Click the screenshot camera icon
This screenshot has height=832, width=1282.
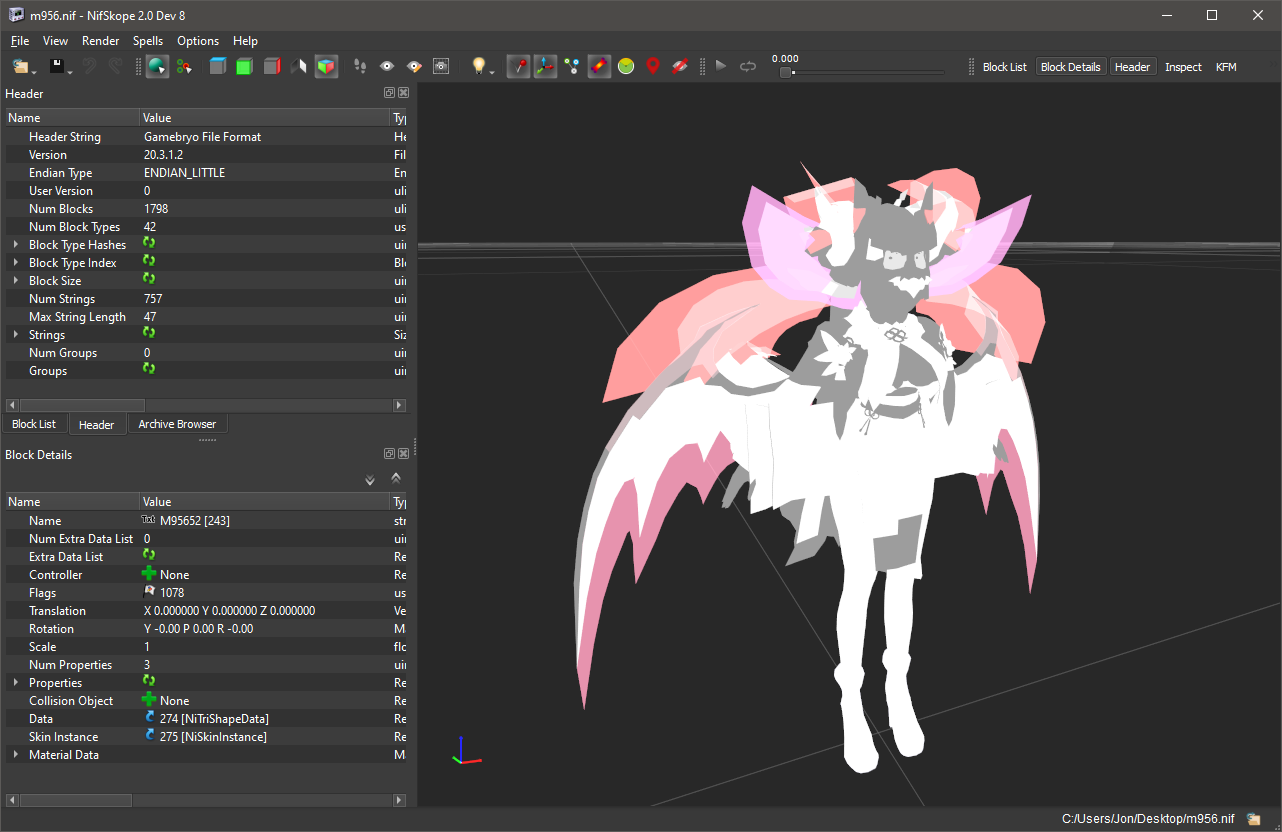(440, 66)
